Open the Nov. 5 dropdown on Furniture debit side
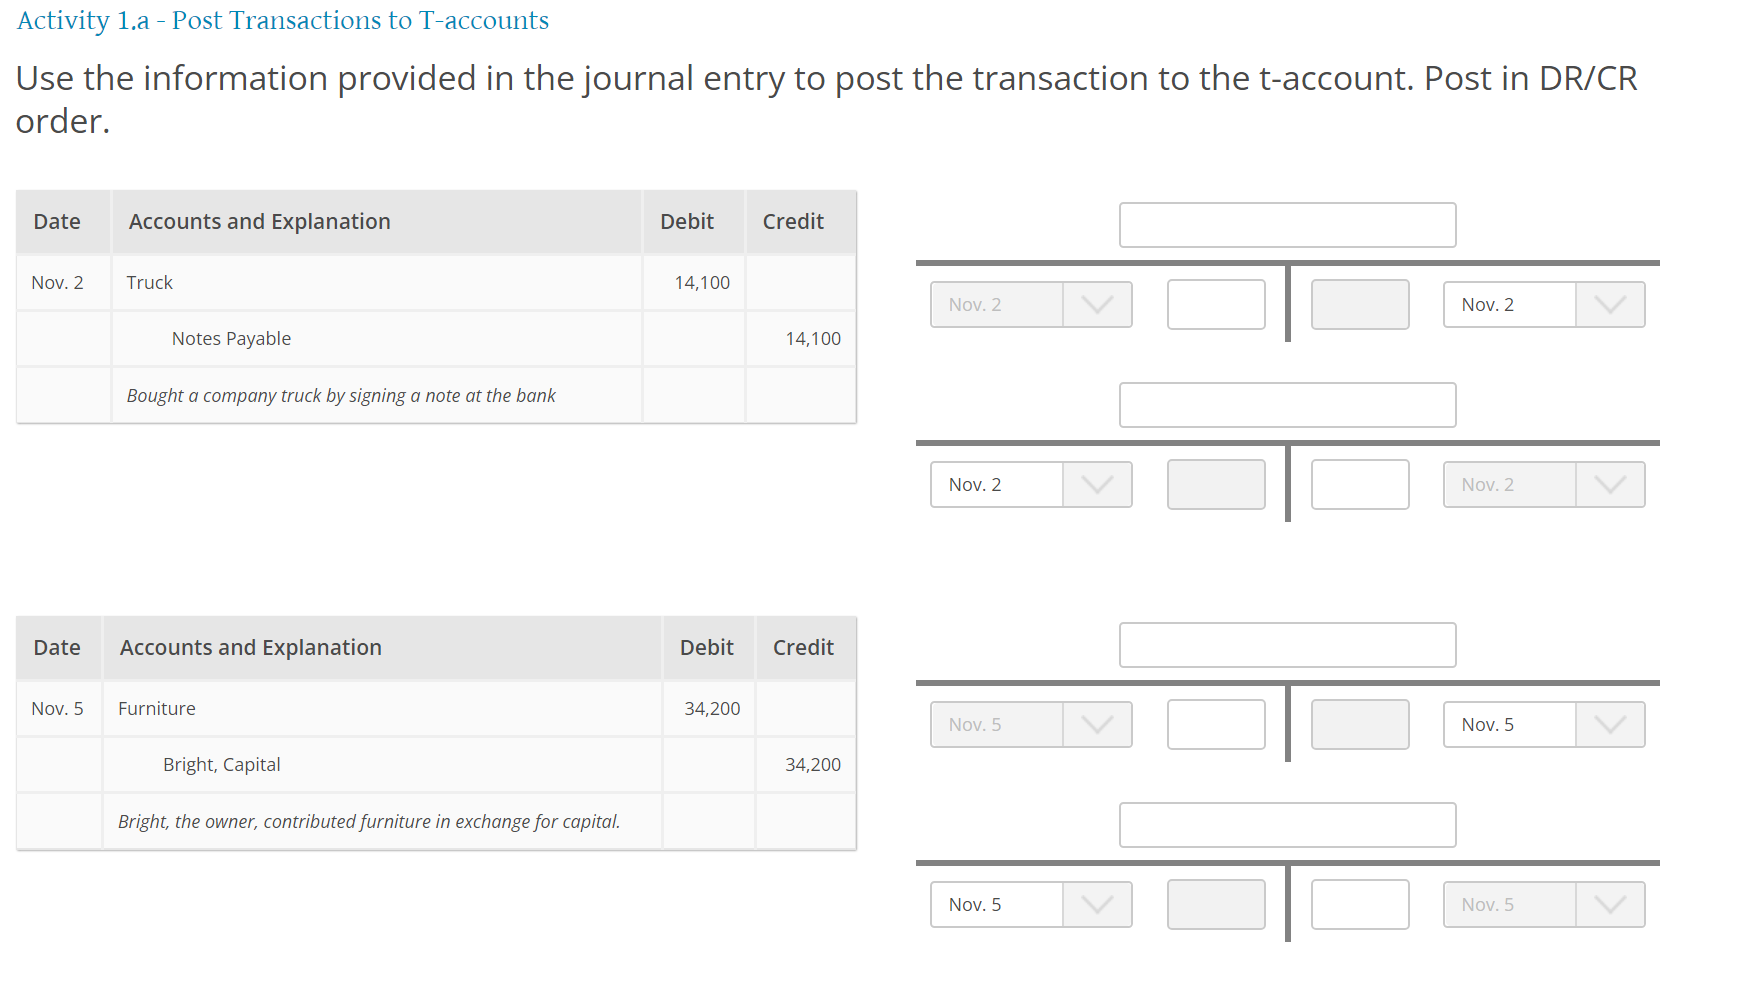Image resolution: width=1742 pixels, height=982 pixels. point(1030,724)
